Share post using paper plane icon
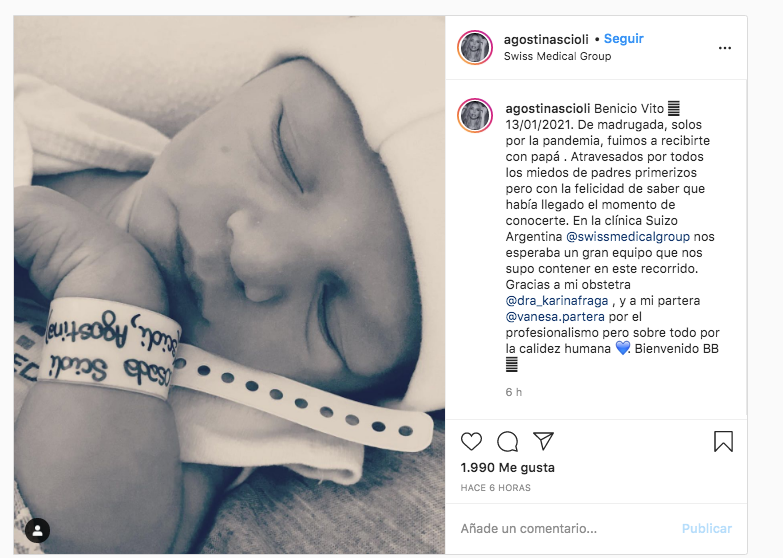Screen dimensions: 783x558 (x=543, y=441)
